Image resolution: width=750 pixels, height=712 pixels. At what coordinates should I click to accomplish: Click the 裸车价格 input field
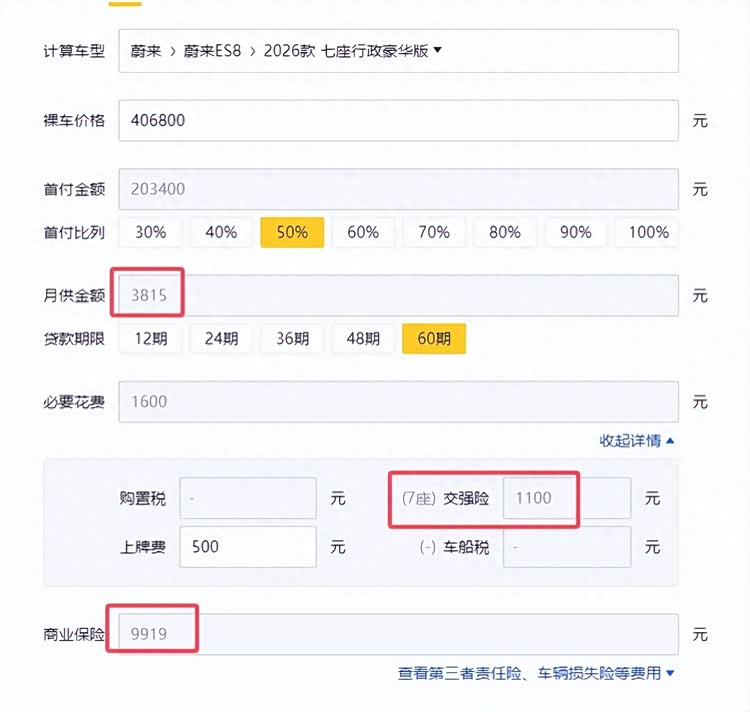(x=398, y=121)
